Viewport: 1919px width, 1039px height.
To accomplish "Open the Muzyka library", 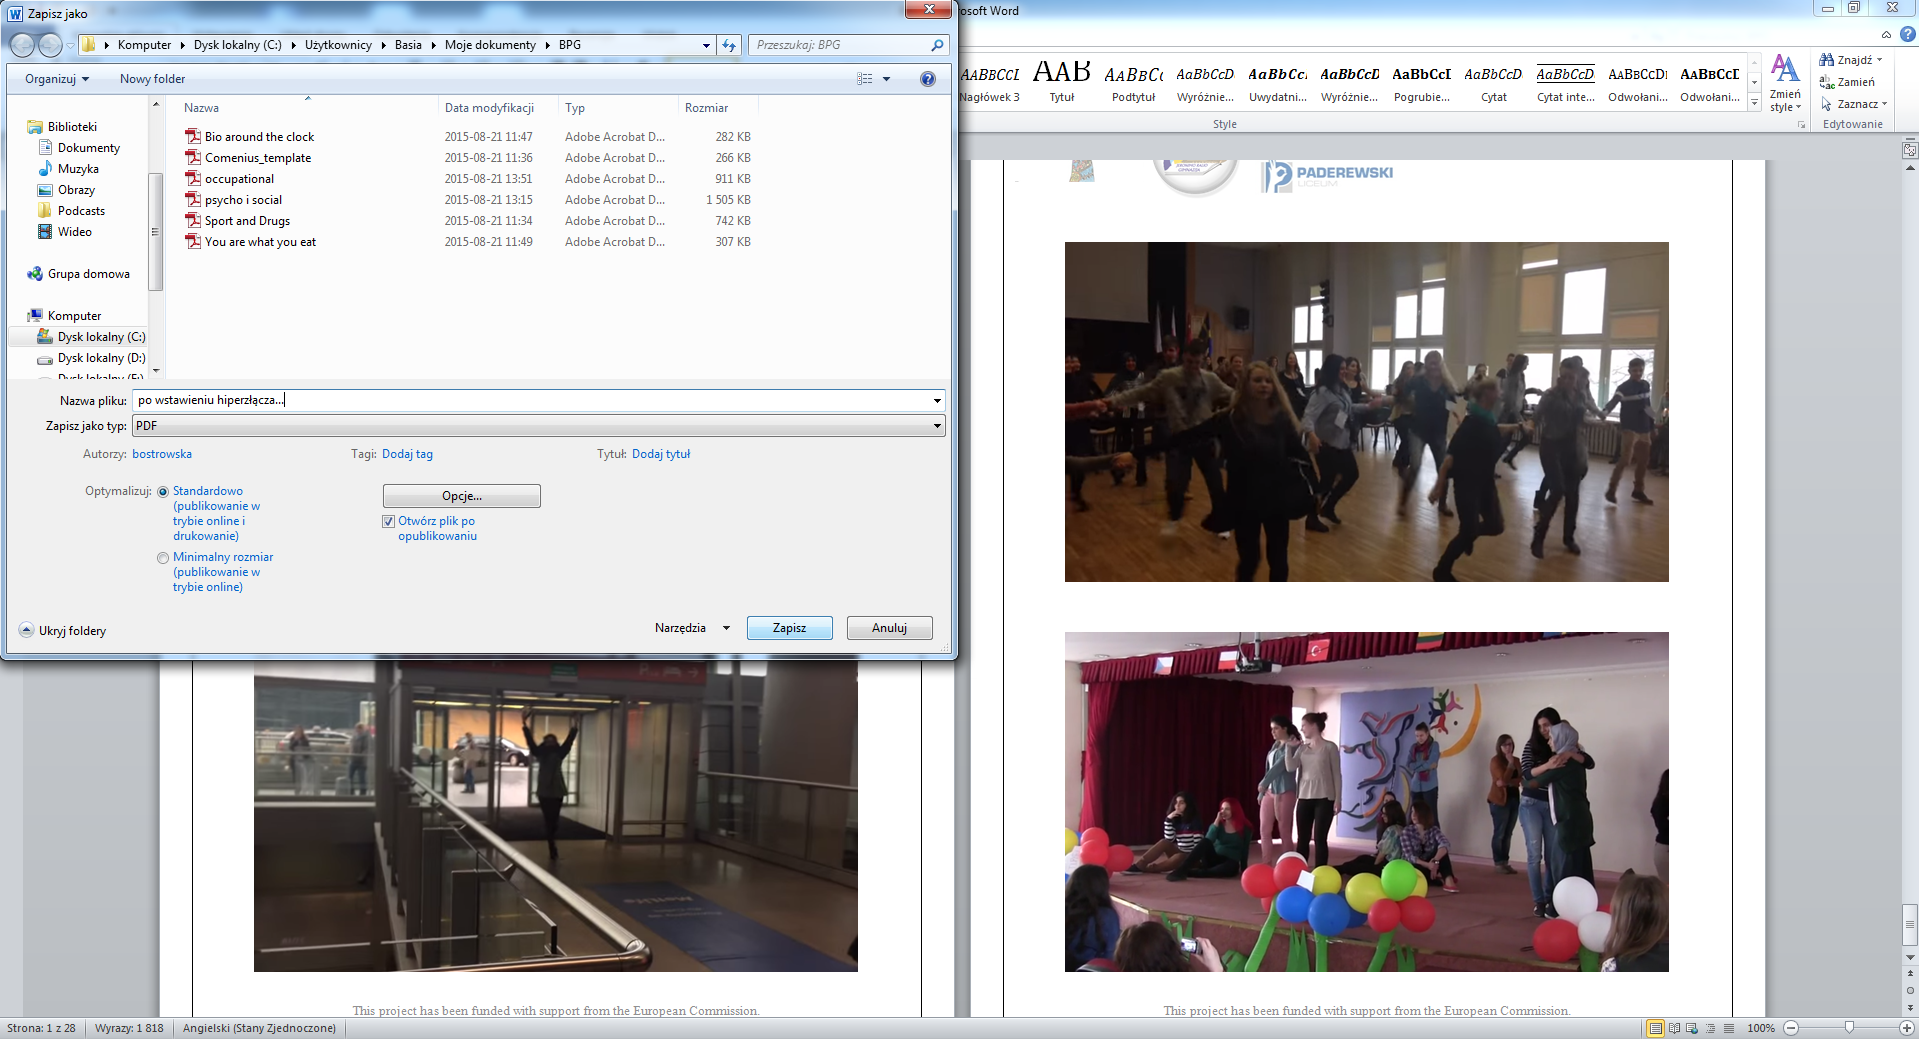I will coord(78,169).
